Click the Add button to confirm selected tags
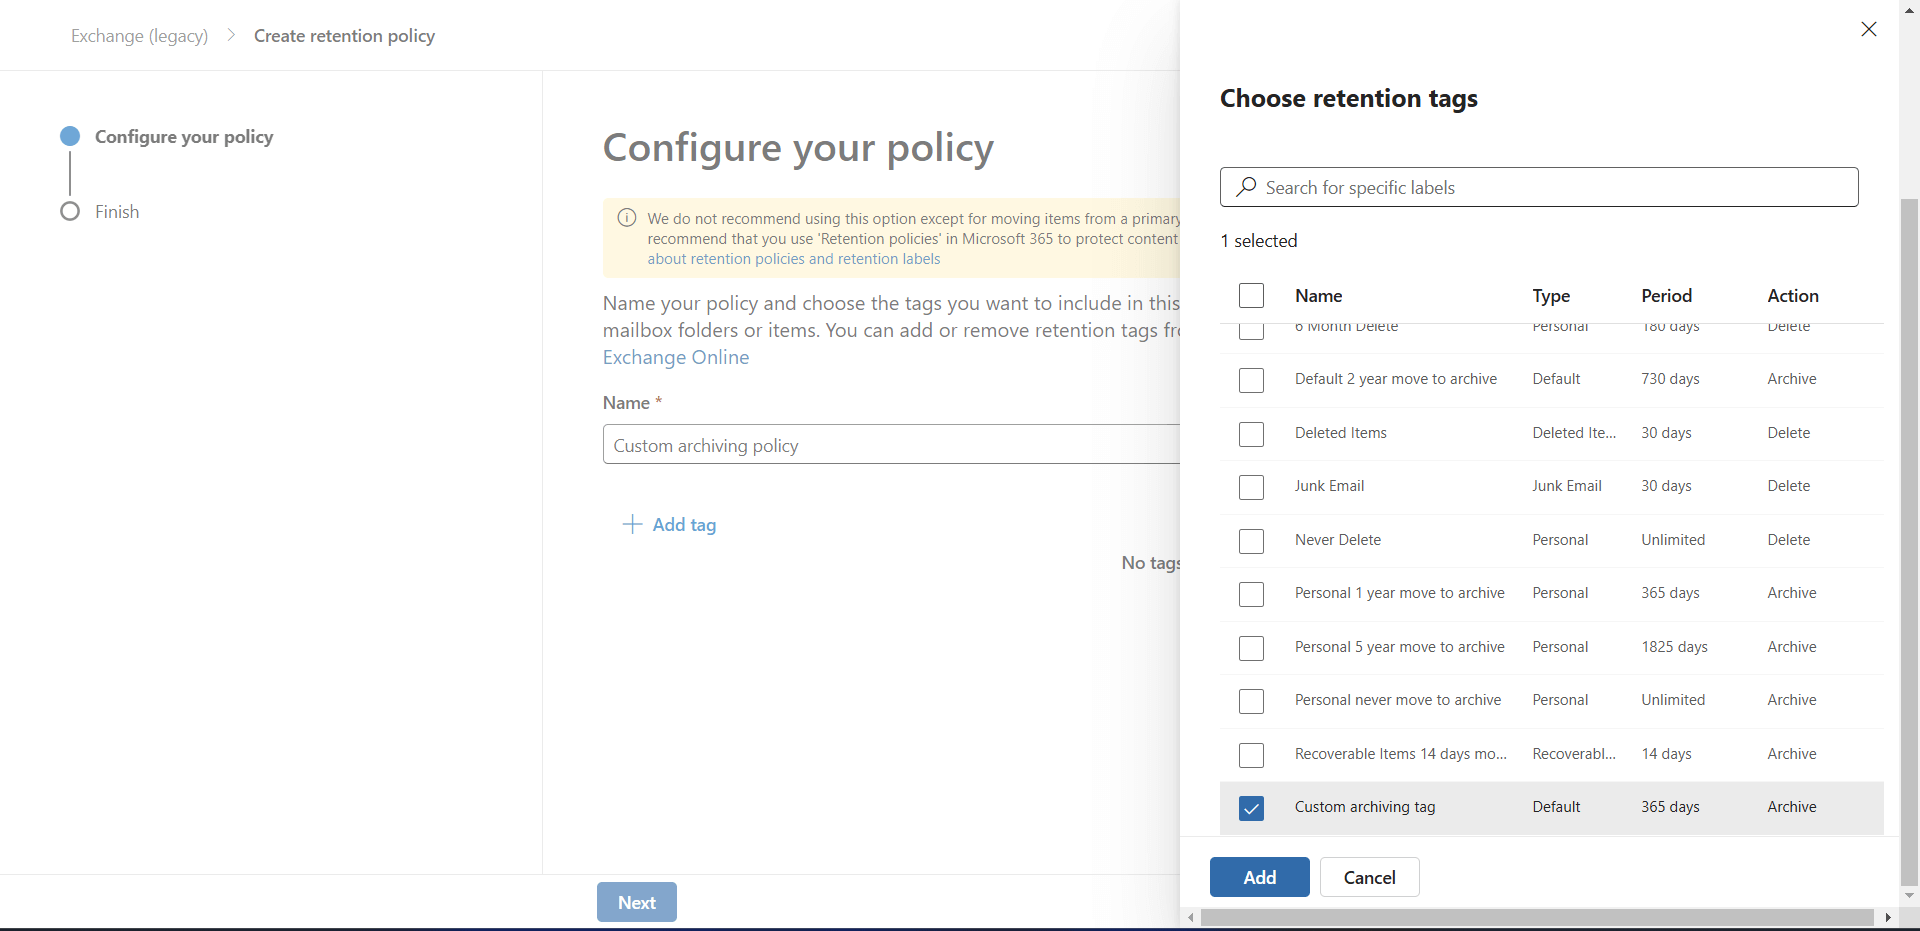The height and width of the screenshot is (931, 1920). [x=1258, y=877]
